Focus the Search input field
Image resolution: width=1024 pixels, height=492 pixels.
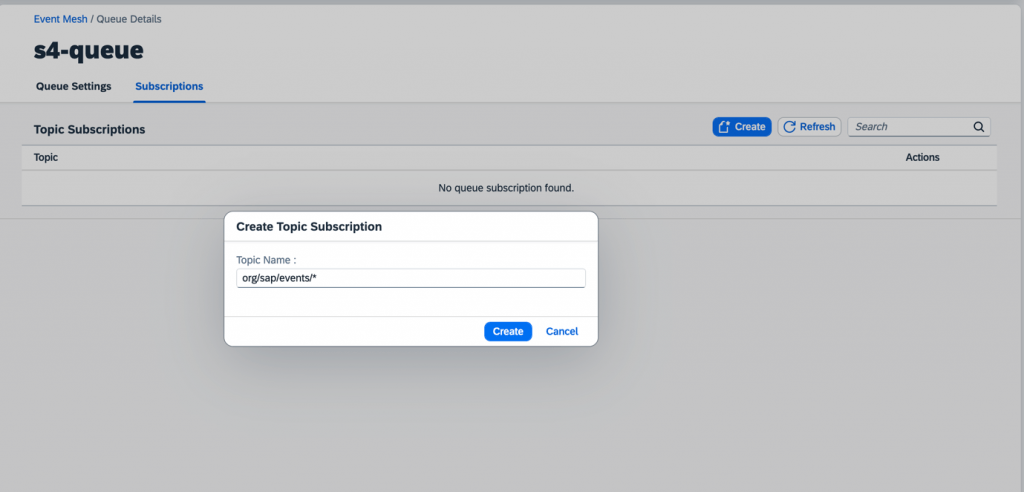(x=911, y=127)
